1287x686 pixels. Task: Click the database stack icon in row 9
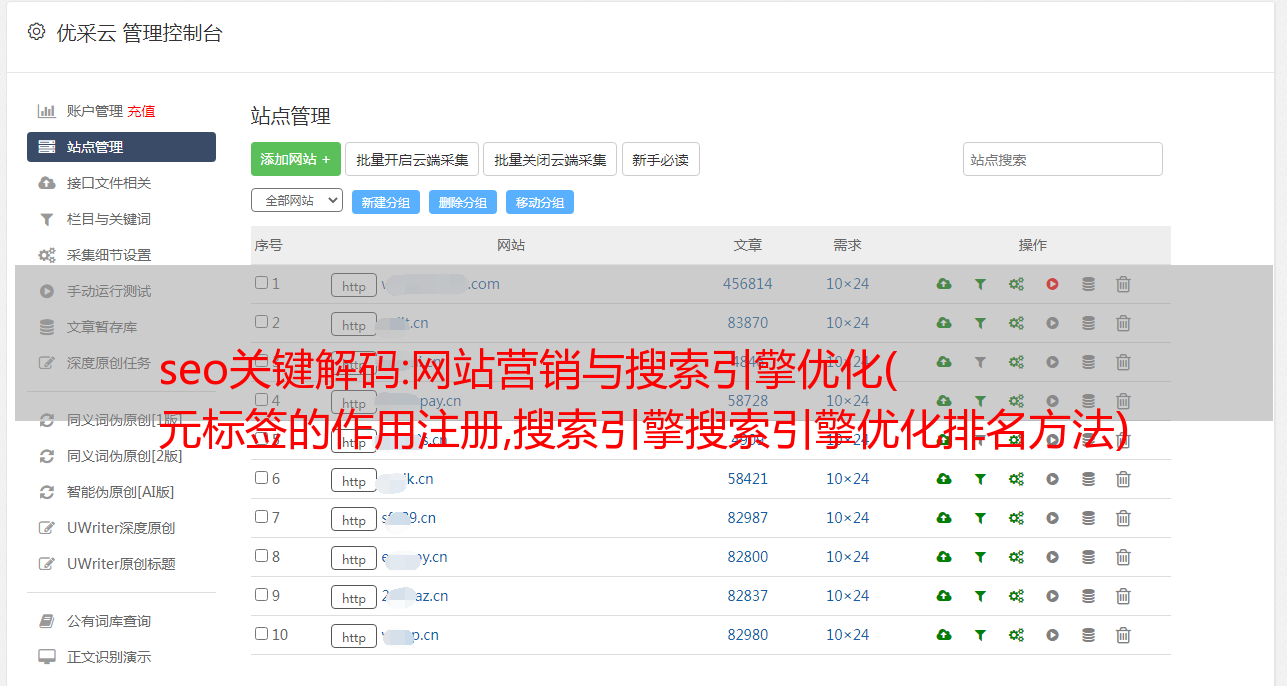click(1088, 596)
